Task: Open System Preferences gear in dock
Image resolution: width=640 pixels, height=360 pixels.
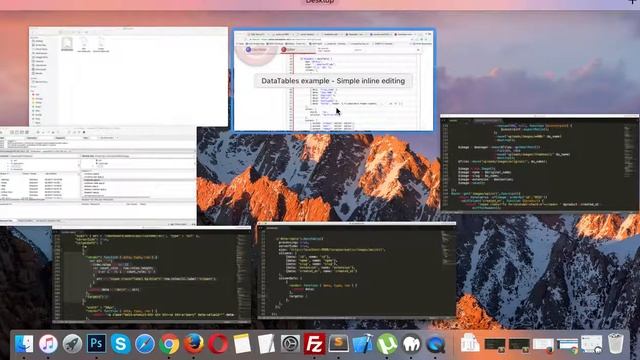Action: coord(290,344)
